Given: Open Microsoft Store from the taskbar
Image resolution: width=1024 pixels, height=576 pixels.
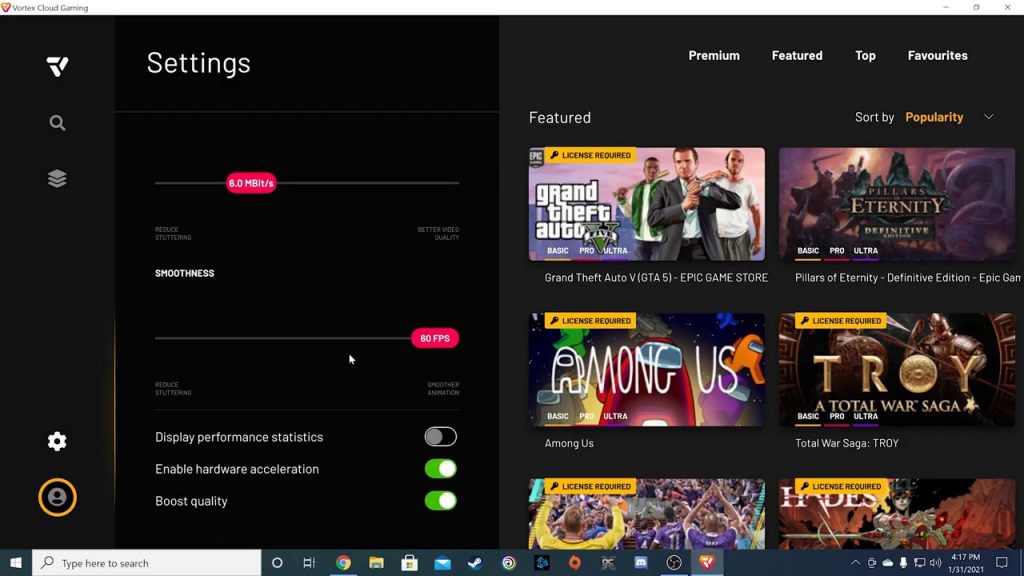Looking at the screenshot, I should tap(409, 563).
